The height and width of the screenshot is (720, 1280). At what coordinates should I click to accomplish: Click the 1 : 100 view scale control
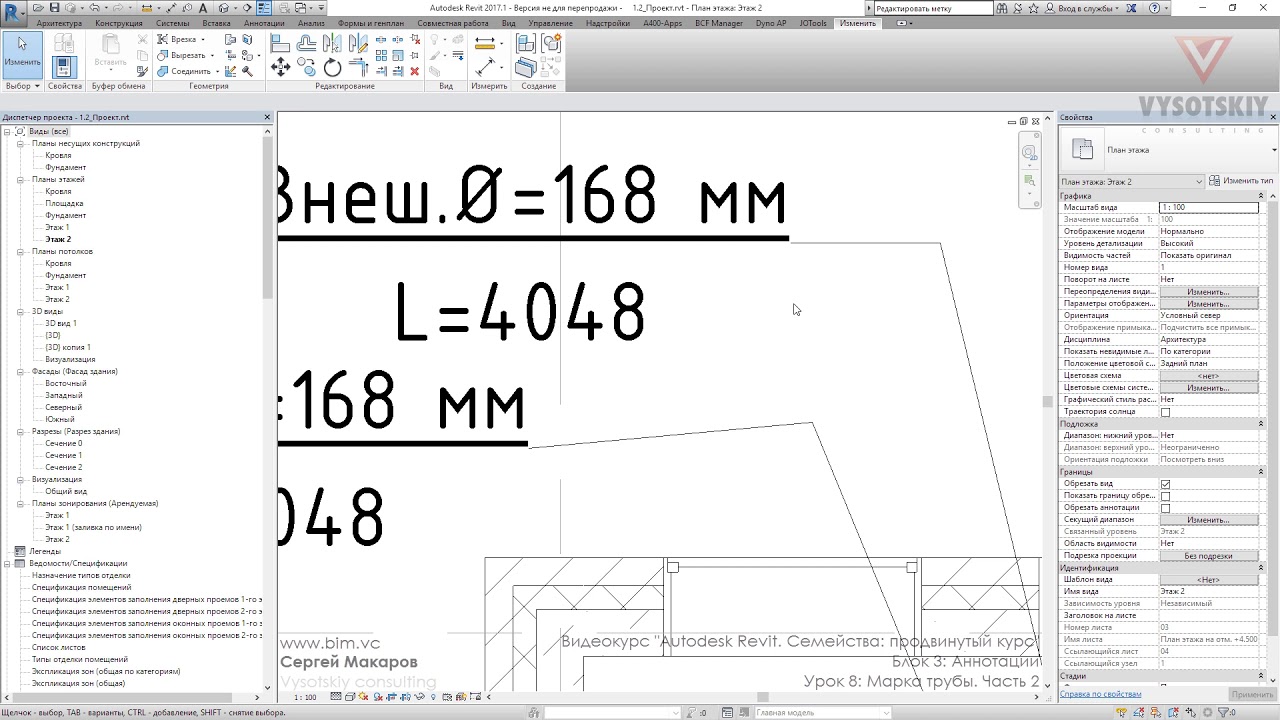(x=306, y=697)
